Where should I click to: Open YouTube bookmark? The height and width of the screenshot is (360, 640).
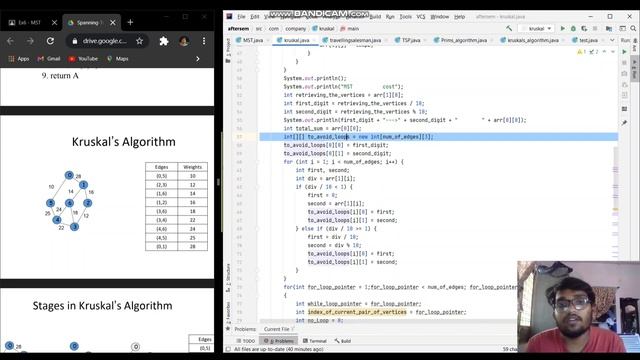(83, 59)
